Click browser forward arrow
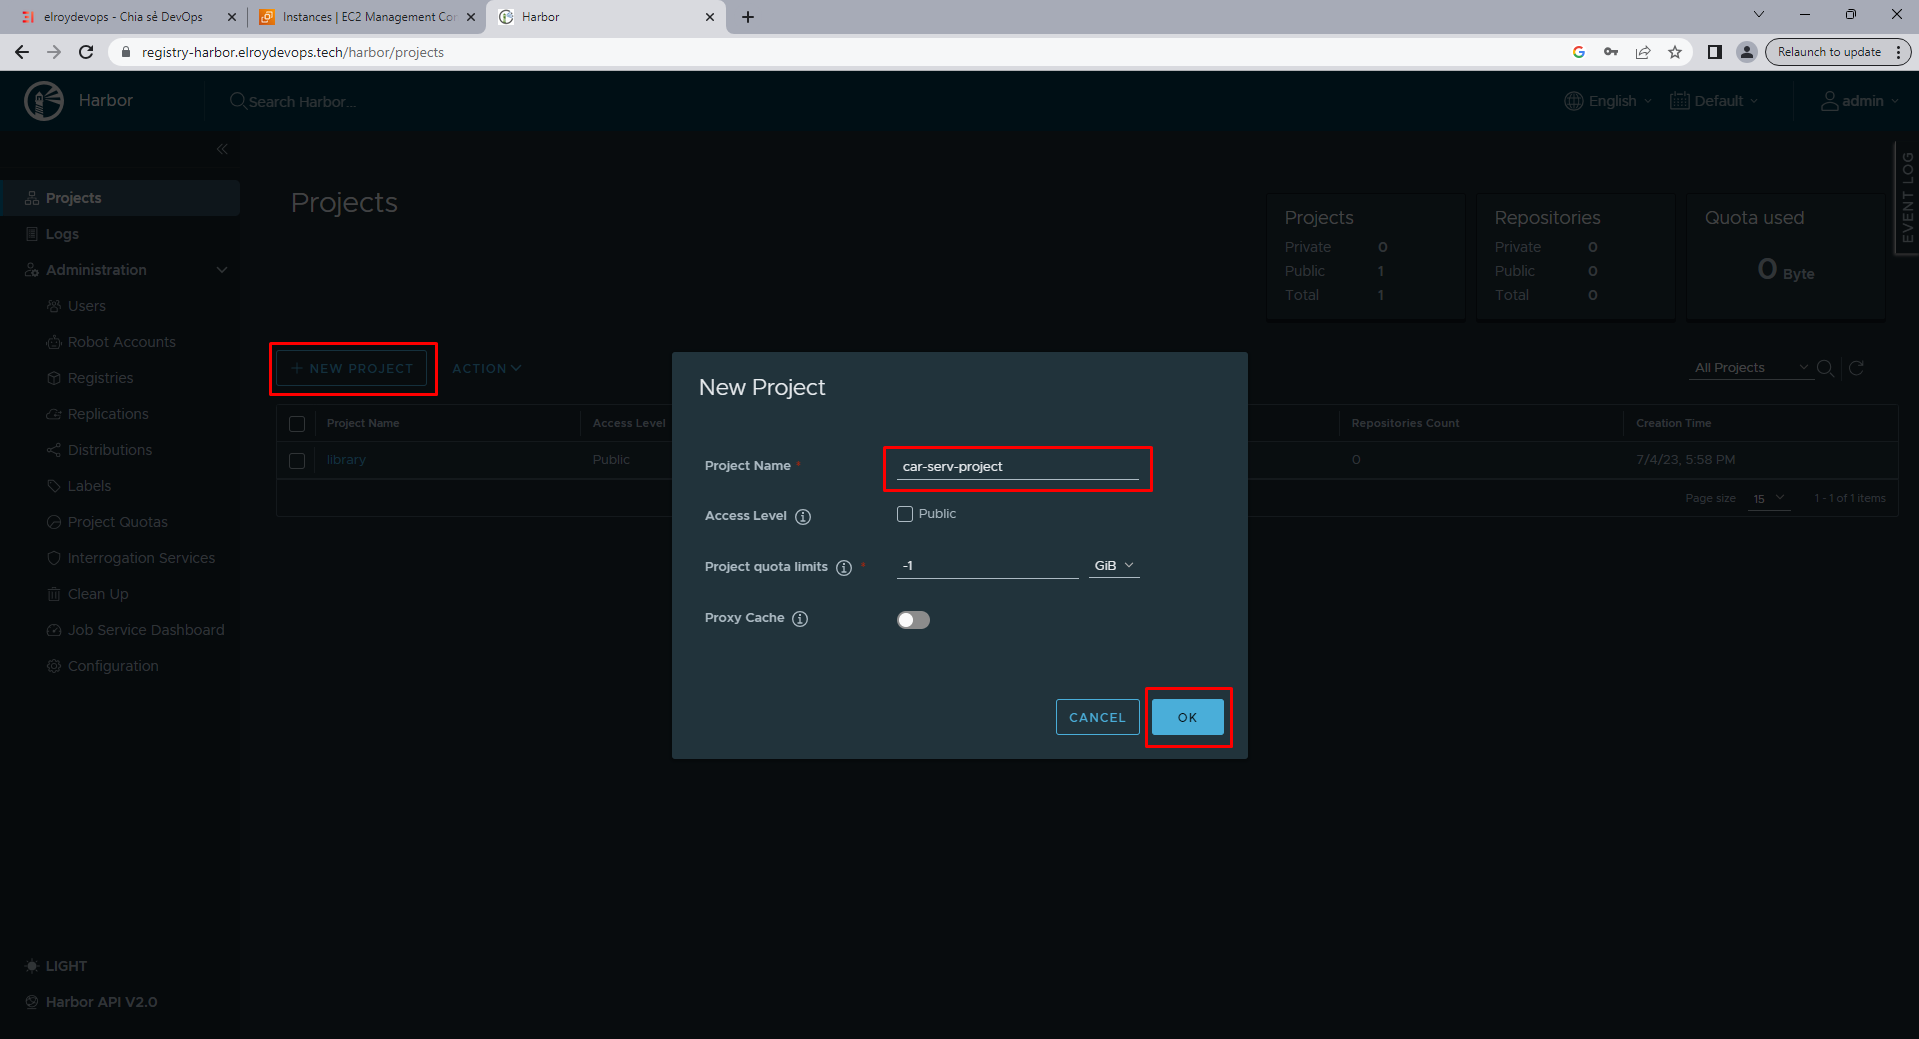The image size is (1919, 1039). pos(54,52)
